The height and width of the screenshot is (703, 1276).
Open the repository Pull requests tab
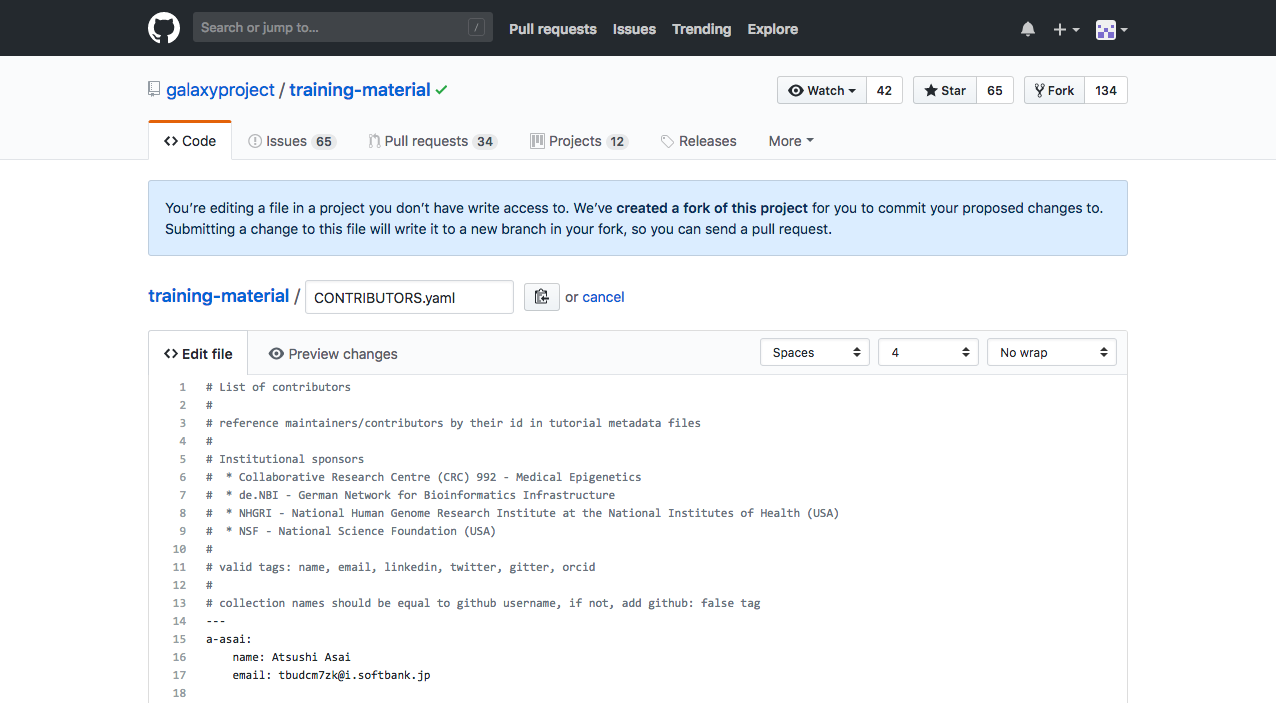tap(432, 141)
